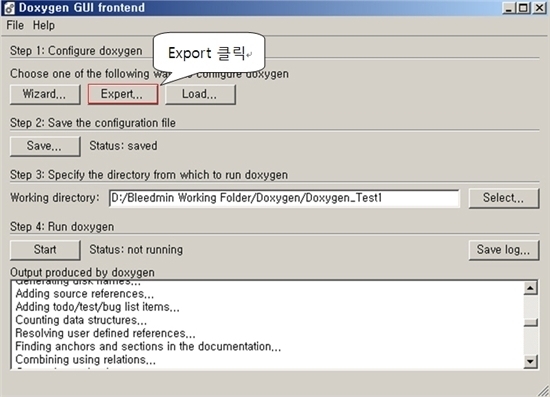Viewport: 550px width, 397px height.
Task: Click 'Combining using relations...' output line
Action: click(x=86, y=359)
